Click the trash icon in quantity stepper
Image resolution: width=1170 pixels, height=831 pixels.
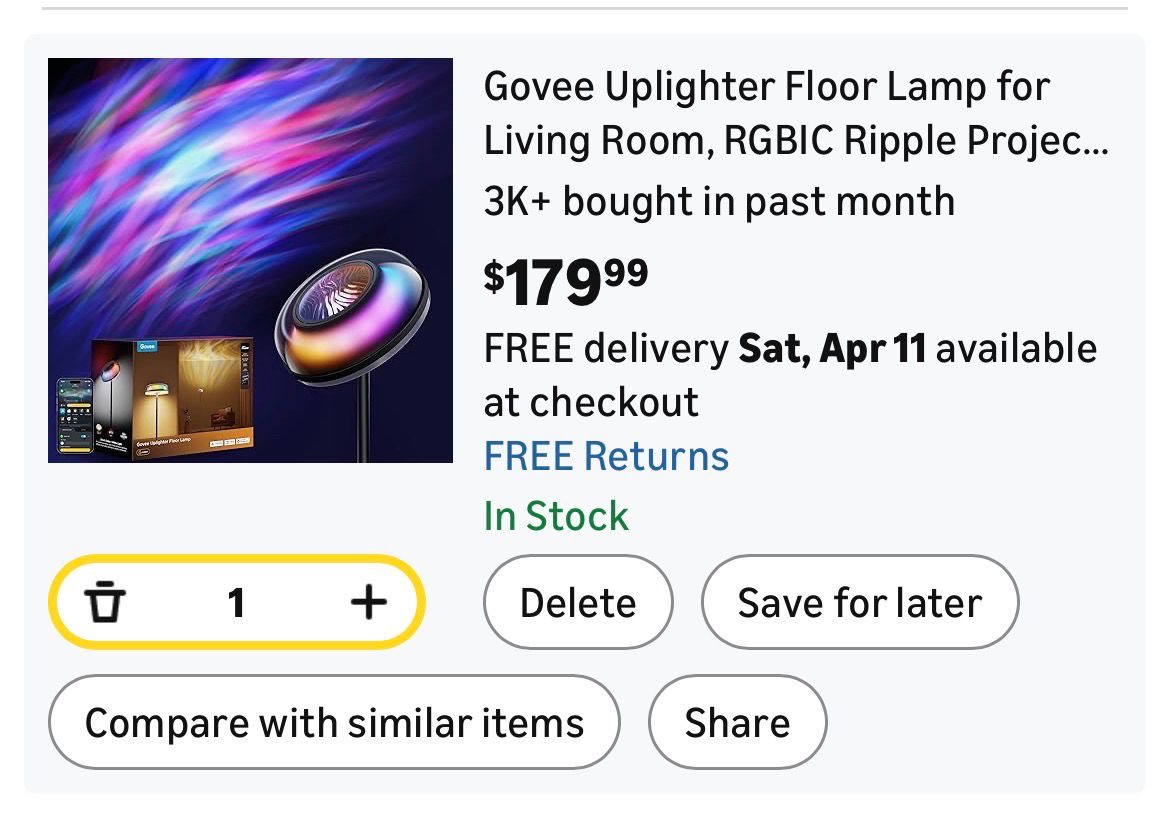(104, 603)
